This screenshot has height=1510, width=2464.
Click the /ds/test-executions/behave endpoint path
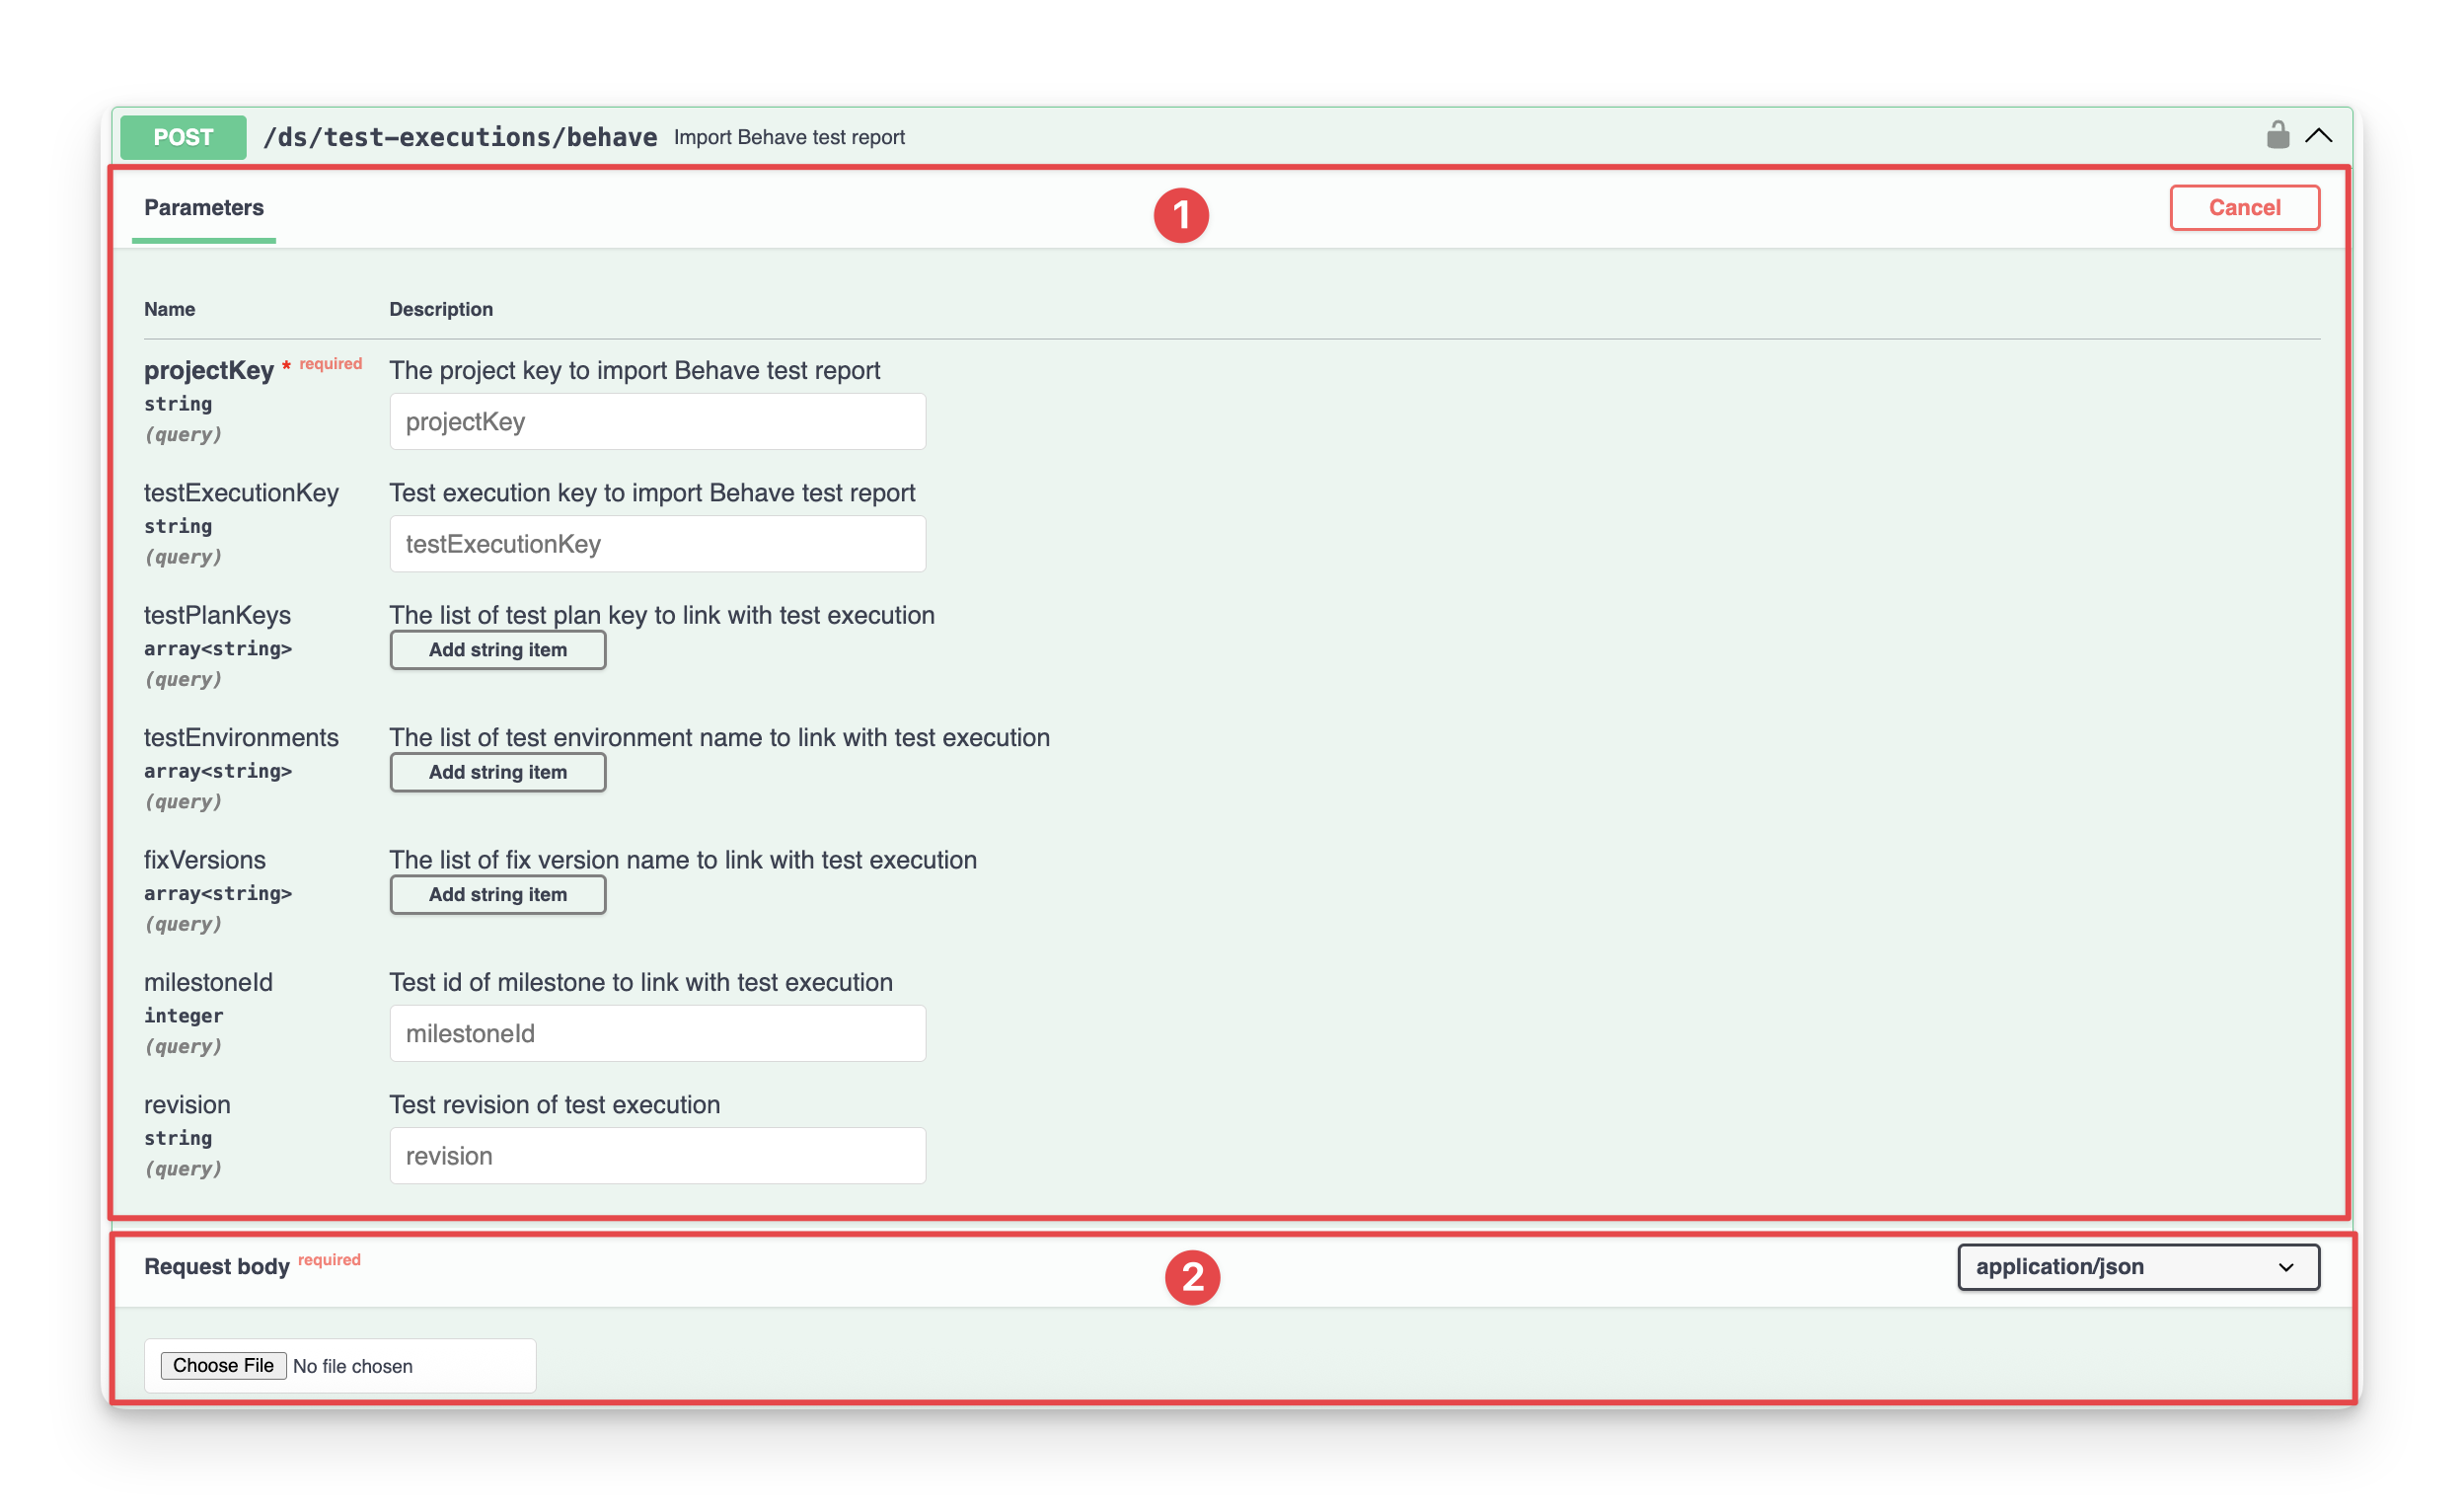coord(460,137)
